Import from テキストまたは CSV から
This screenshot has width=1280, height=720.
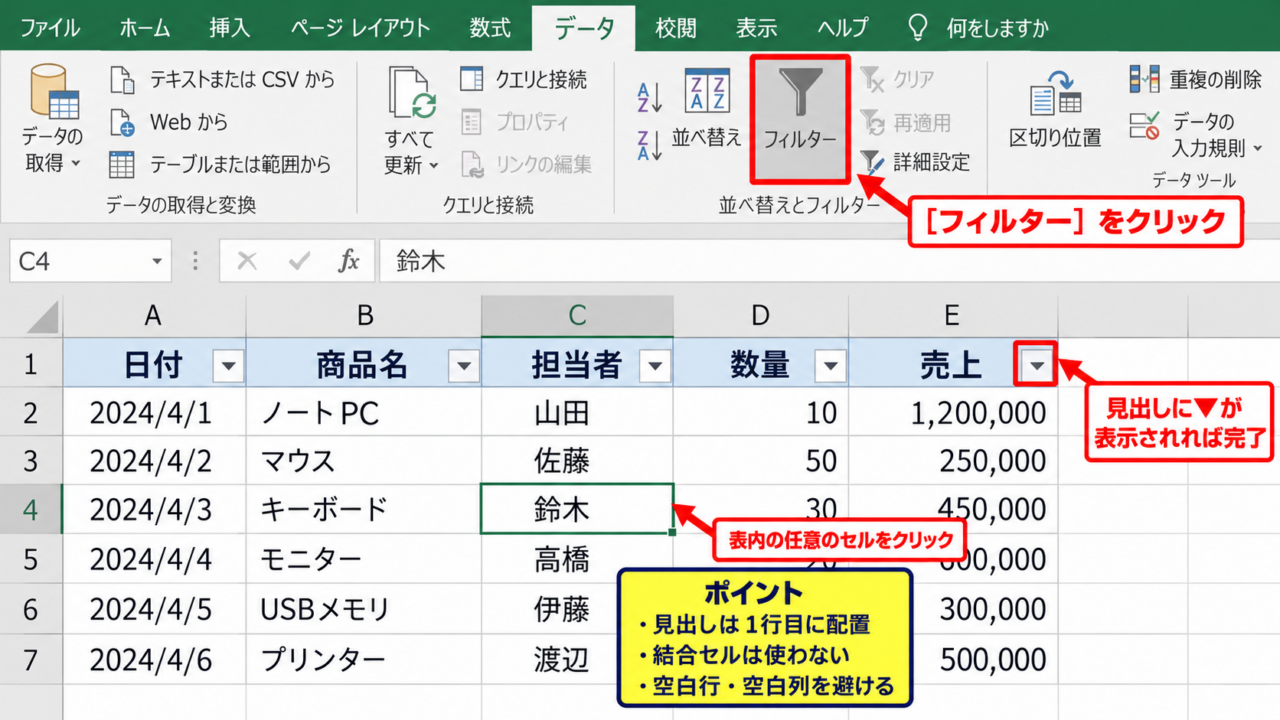click(222, 79)
